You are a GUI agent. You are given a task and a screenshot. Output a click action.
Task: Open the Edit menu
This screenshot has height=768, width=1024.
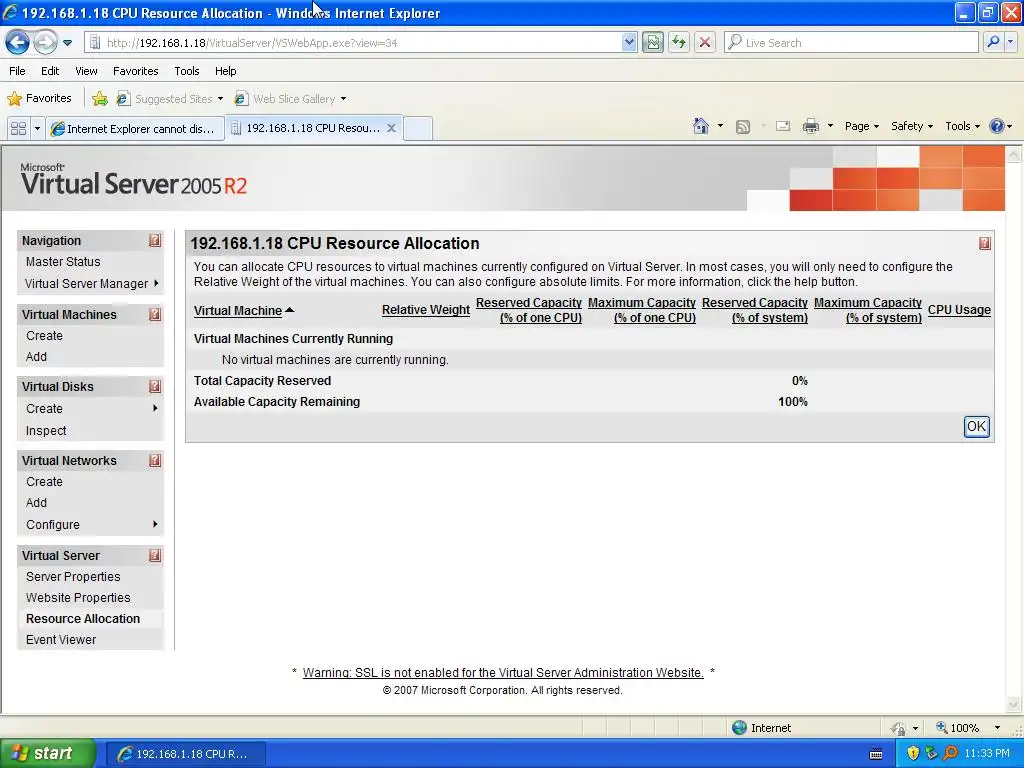coord(50,71)
